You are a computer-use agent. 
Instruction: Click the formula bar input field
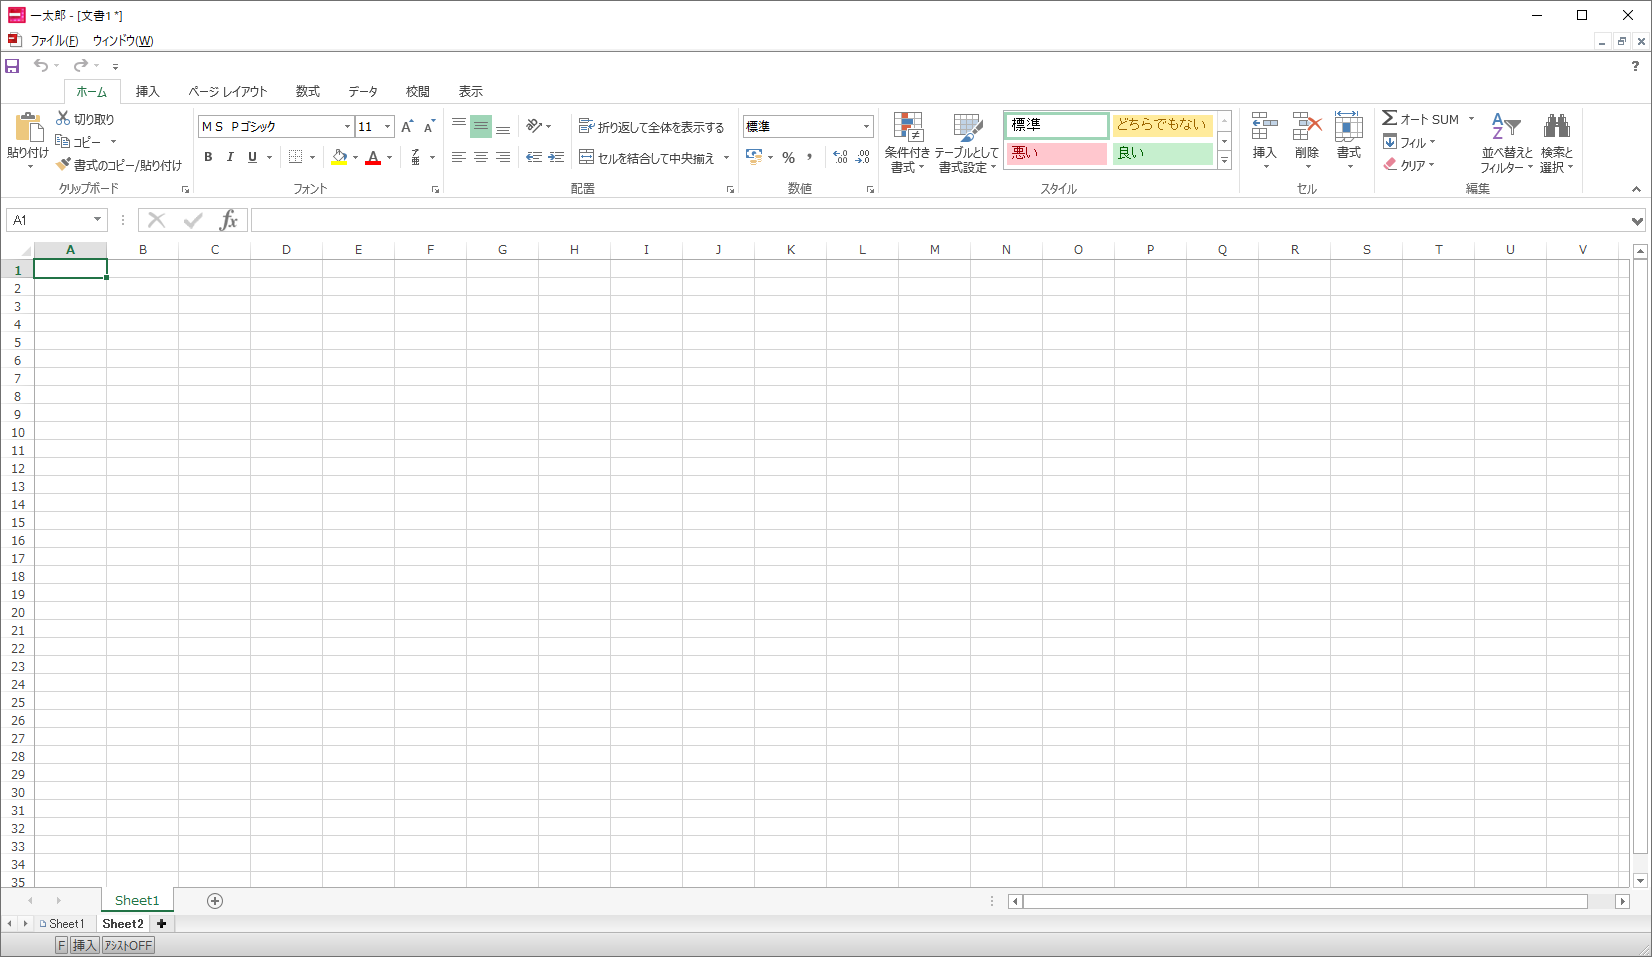pos(938,220)
